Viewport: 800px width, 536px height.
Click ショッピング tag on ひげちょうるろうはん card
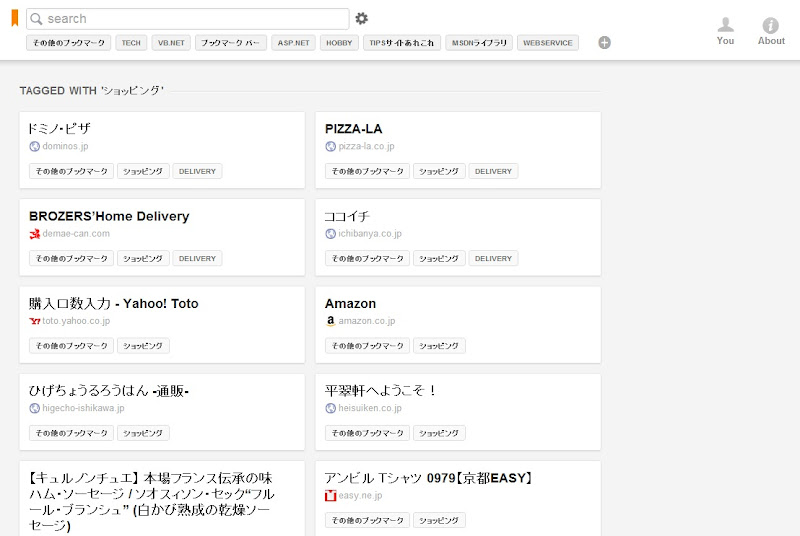coord(143,433)
